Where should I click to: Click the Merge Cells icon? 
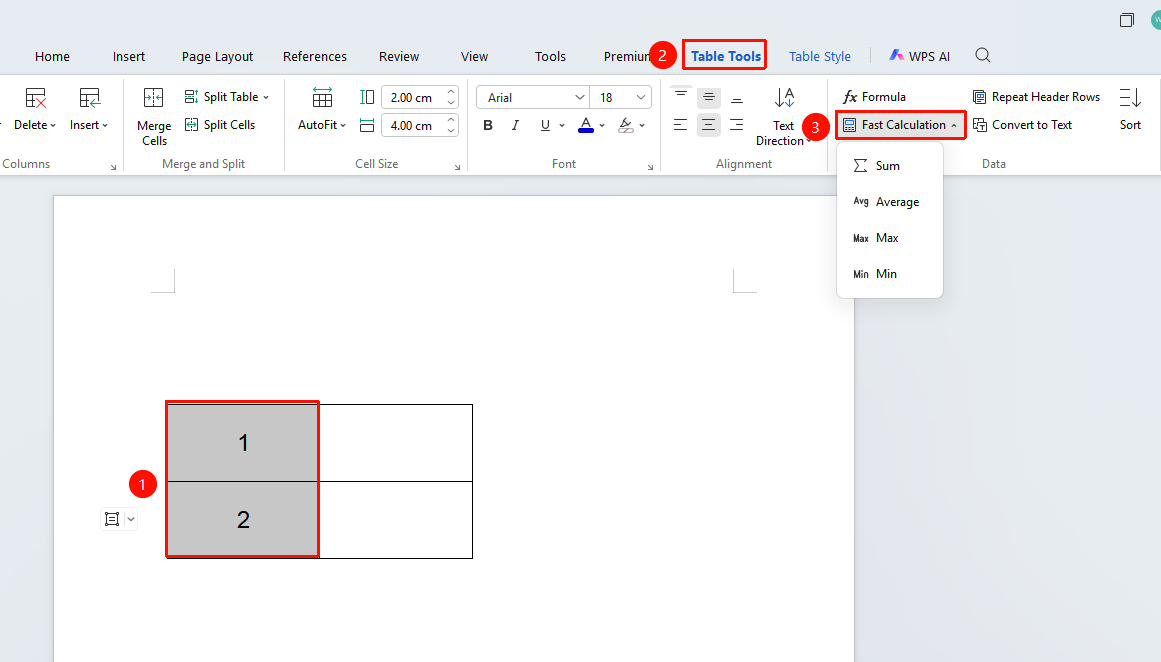click(x=153, y=98)
